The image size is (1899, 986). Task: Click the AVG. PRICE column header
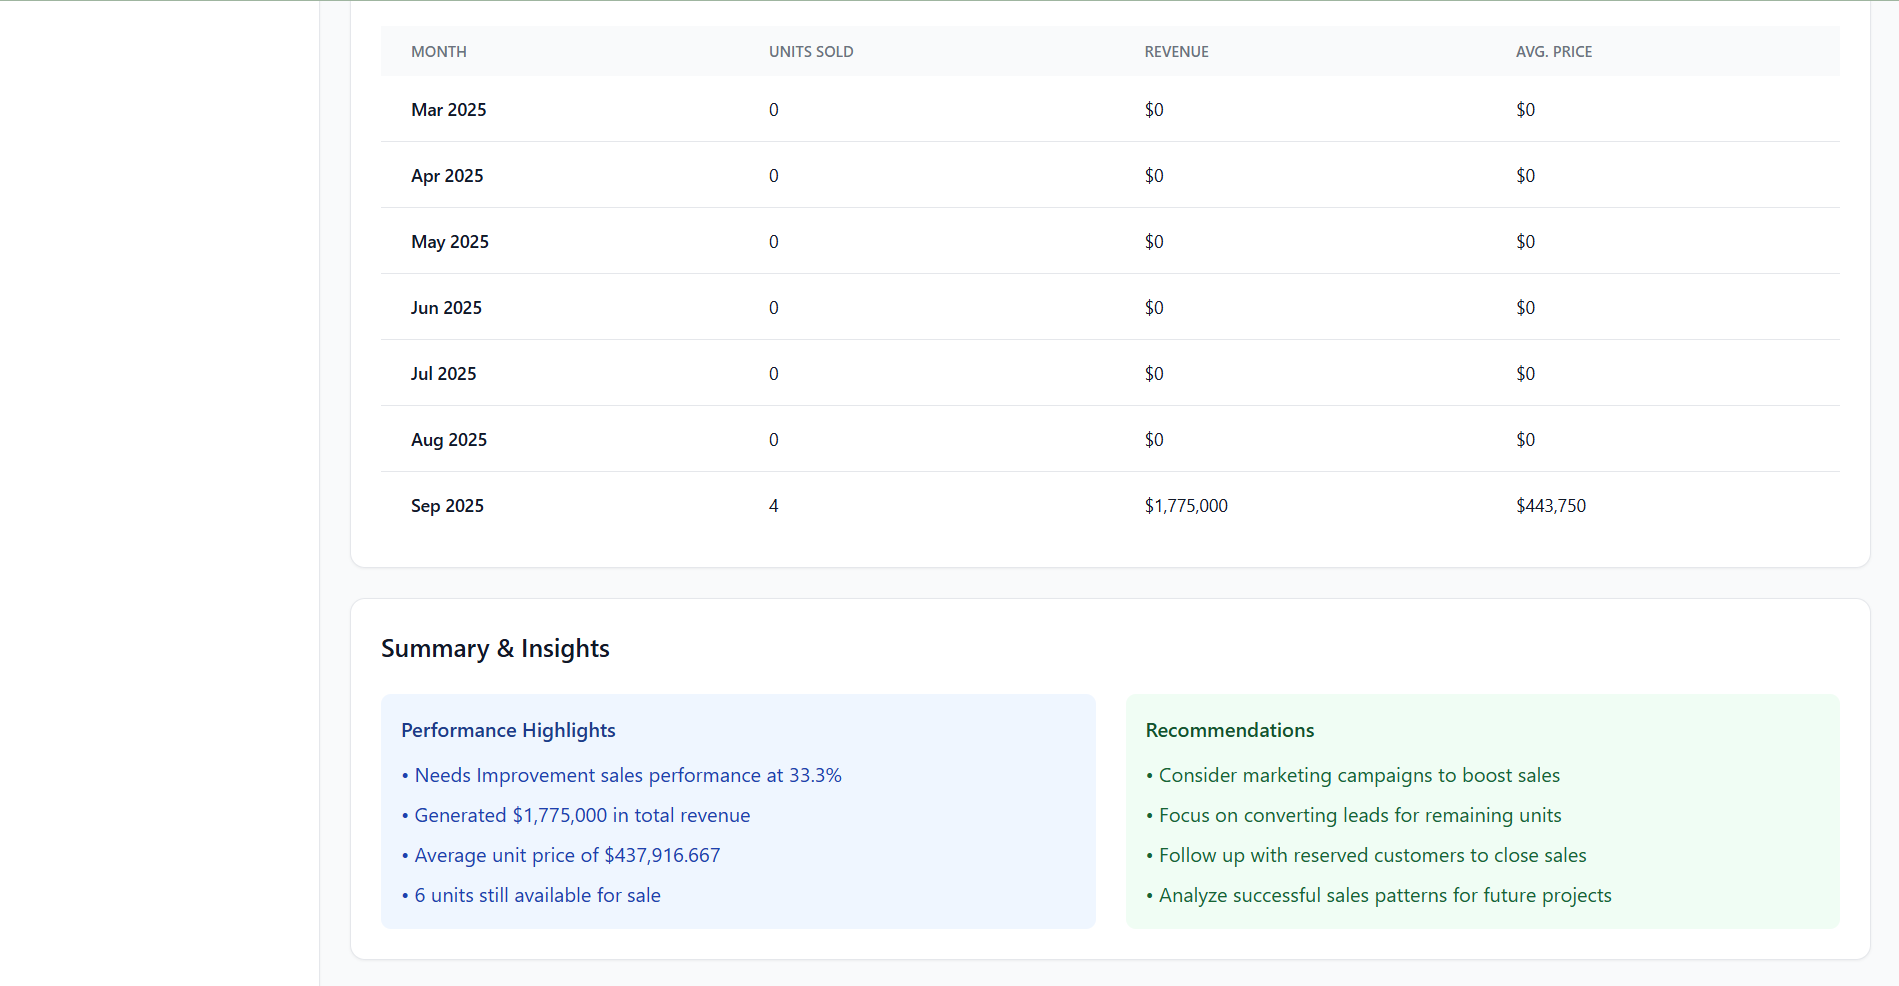[1553, 52]
